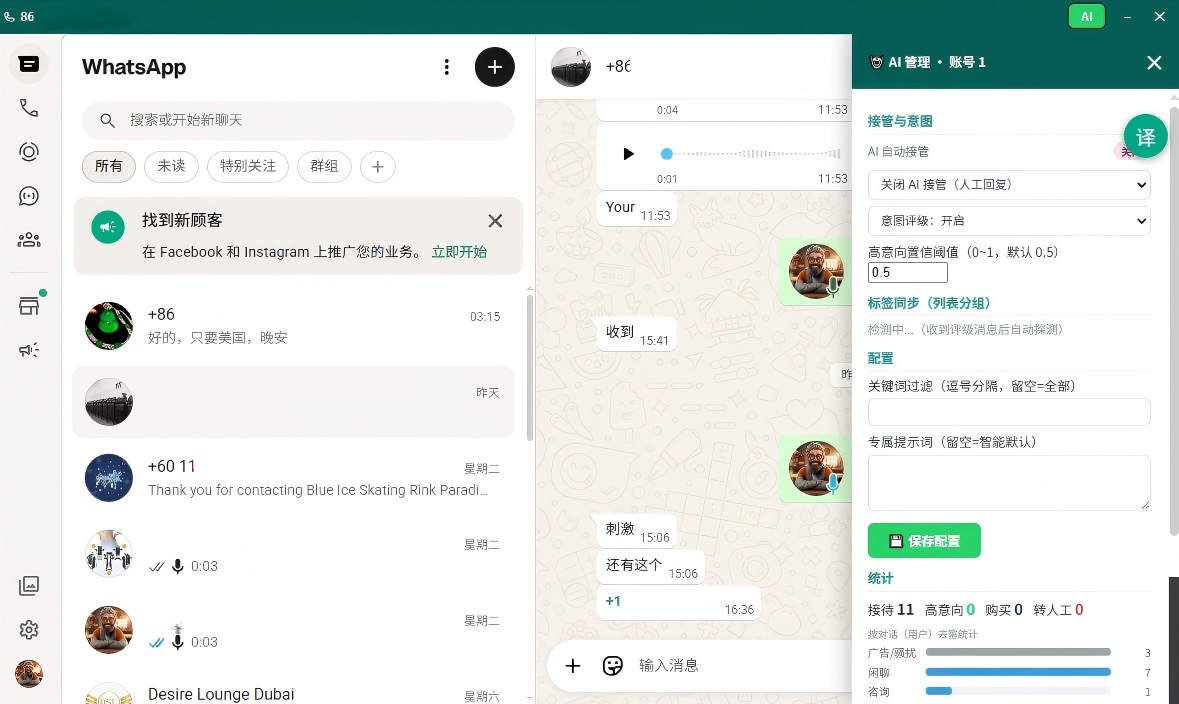The height and width of the screenshot is (704, 1179).
Task: Select the 所有 filter tab
Action: 108,166
